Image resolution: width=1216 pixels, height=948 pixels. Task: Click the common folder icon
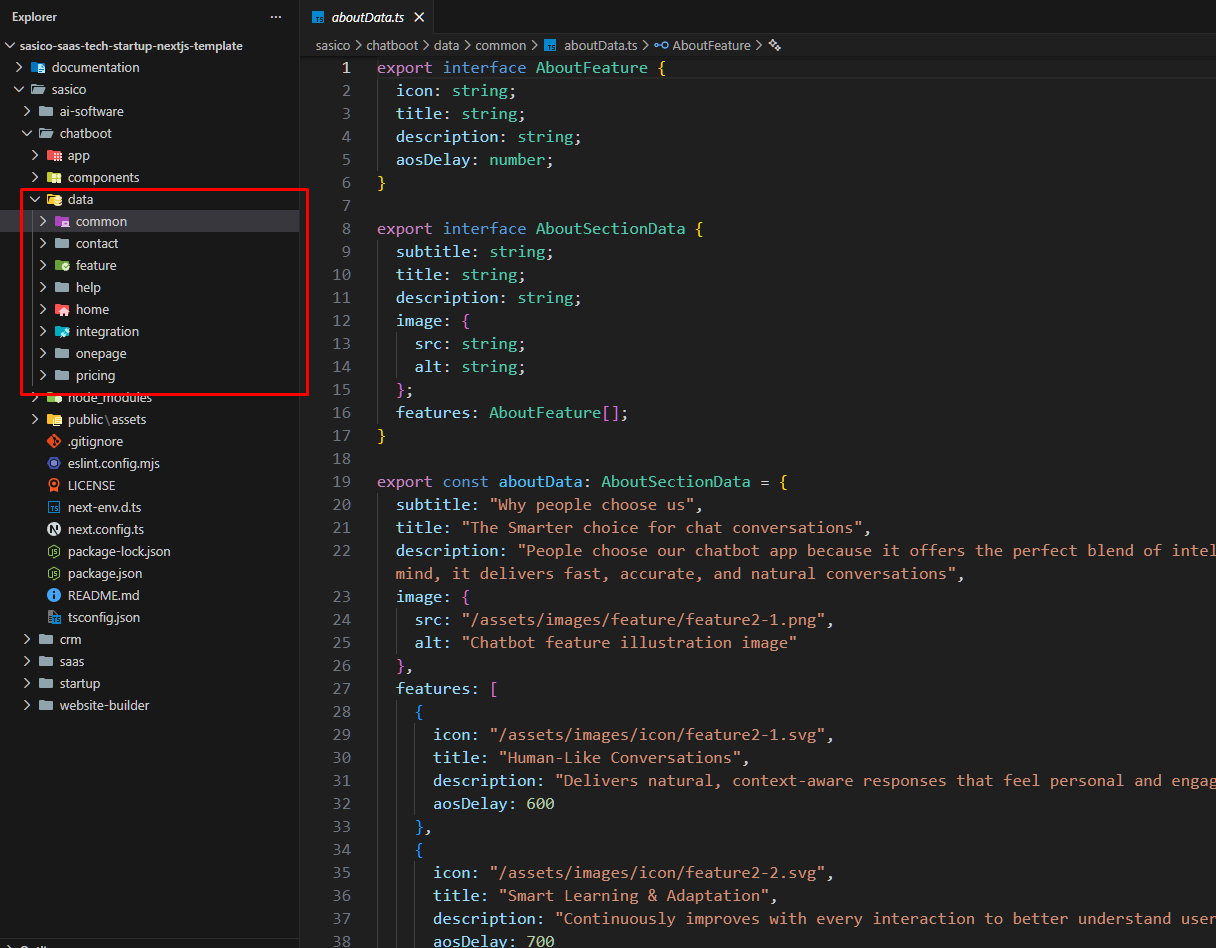click(x=63, y=221)
